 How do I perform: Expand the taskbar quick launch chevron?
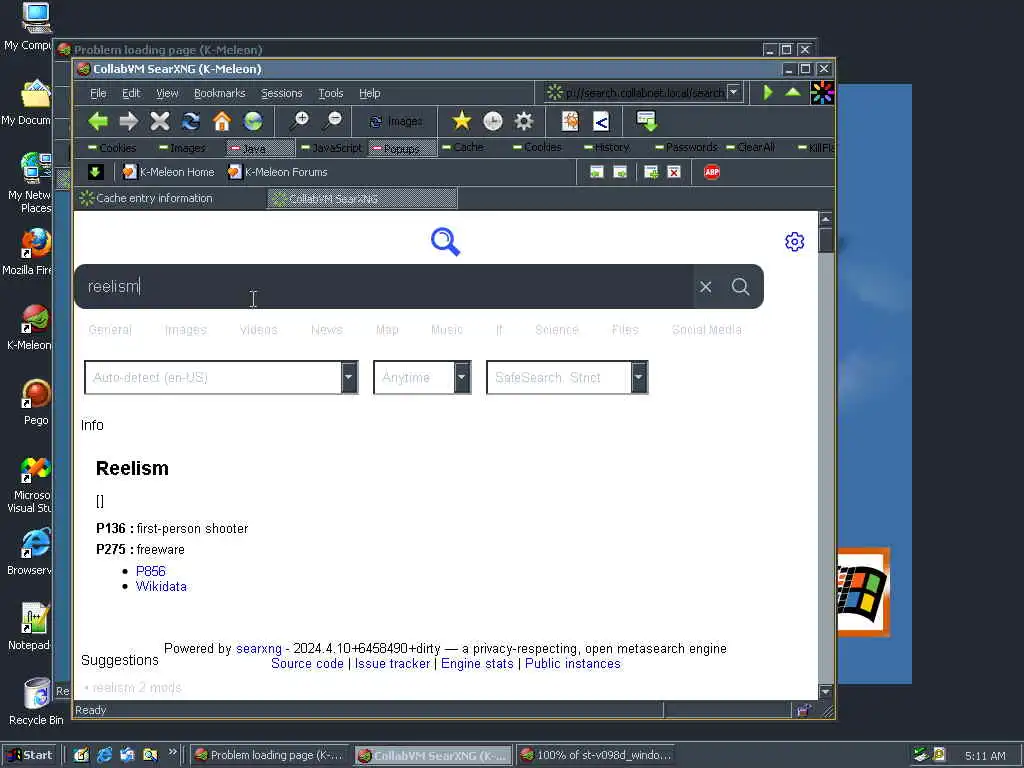[x=172, y=752]
